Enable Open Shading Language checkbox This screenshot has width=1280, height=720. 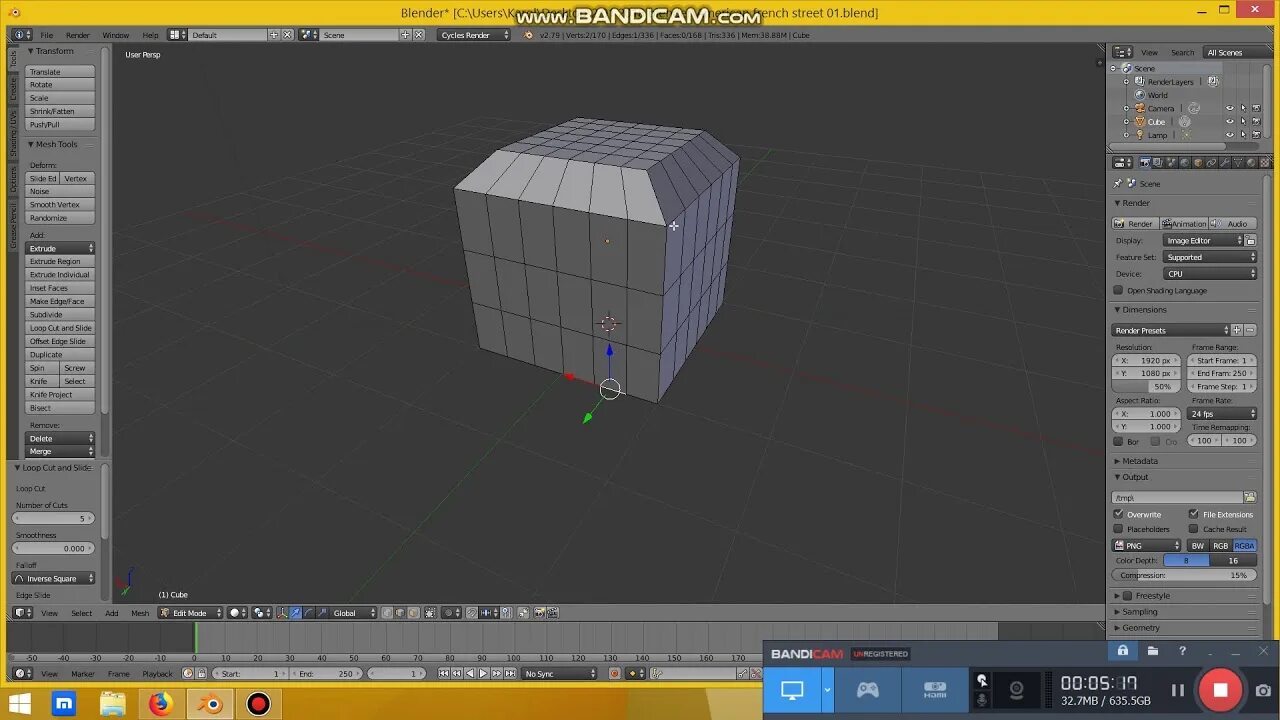click(1119, 290)
